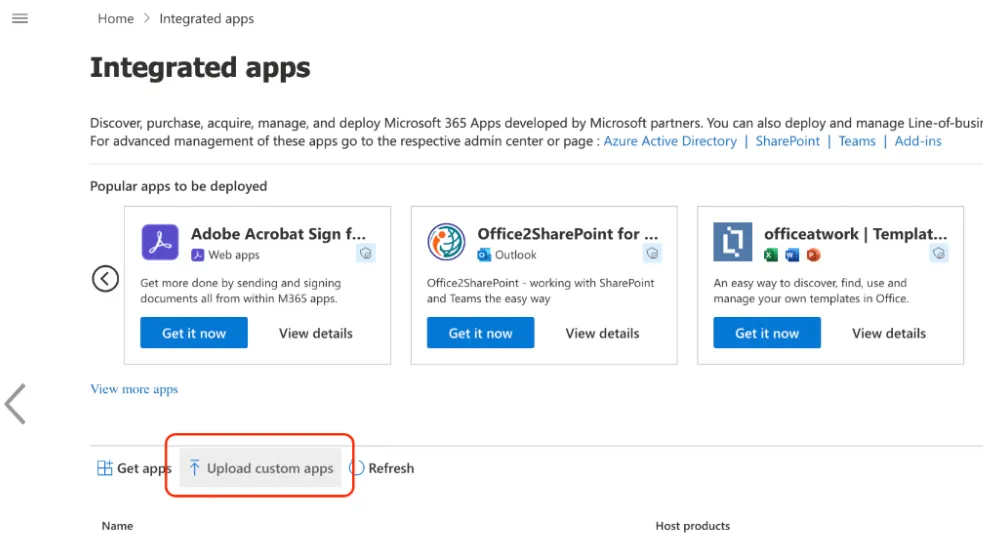Viewport: 983px width, 534px height.
Task: Go to the Teams admin link
Action: [857, 141]
